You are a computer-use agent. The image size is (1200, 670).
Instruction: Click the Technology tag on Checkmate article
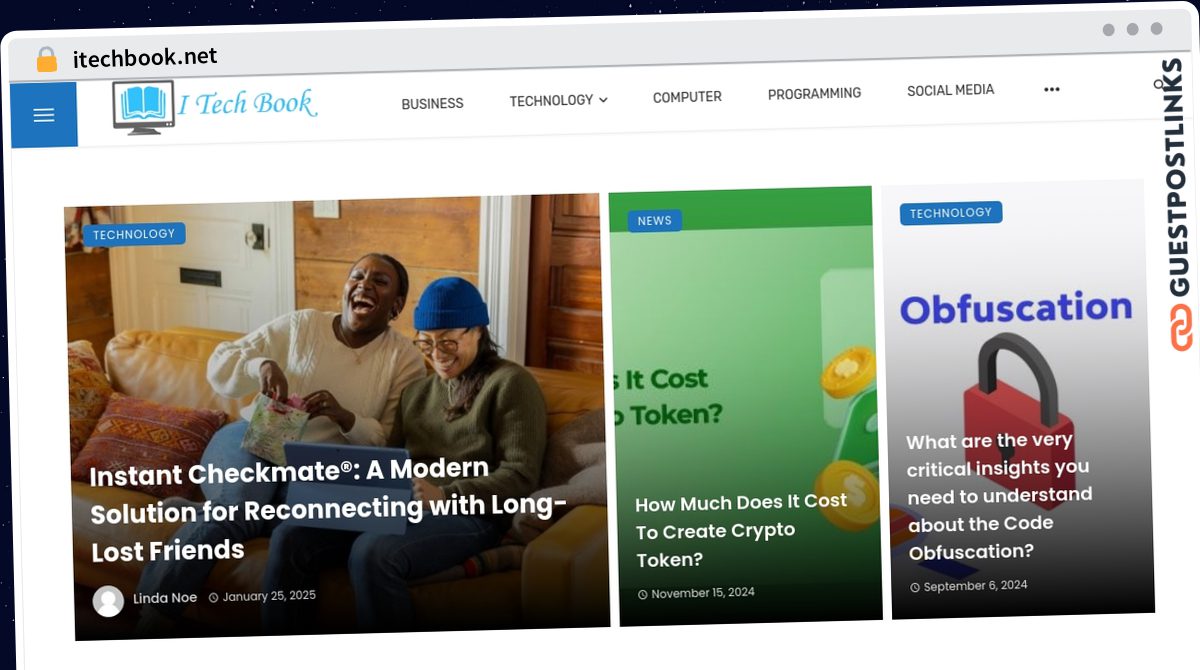pyautogui.click(x=134, y=234)
